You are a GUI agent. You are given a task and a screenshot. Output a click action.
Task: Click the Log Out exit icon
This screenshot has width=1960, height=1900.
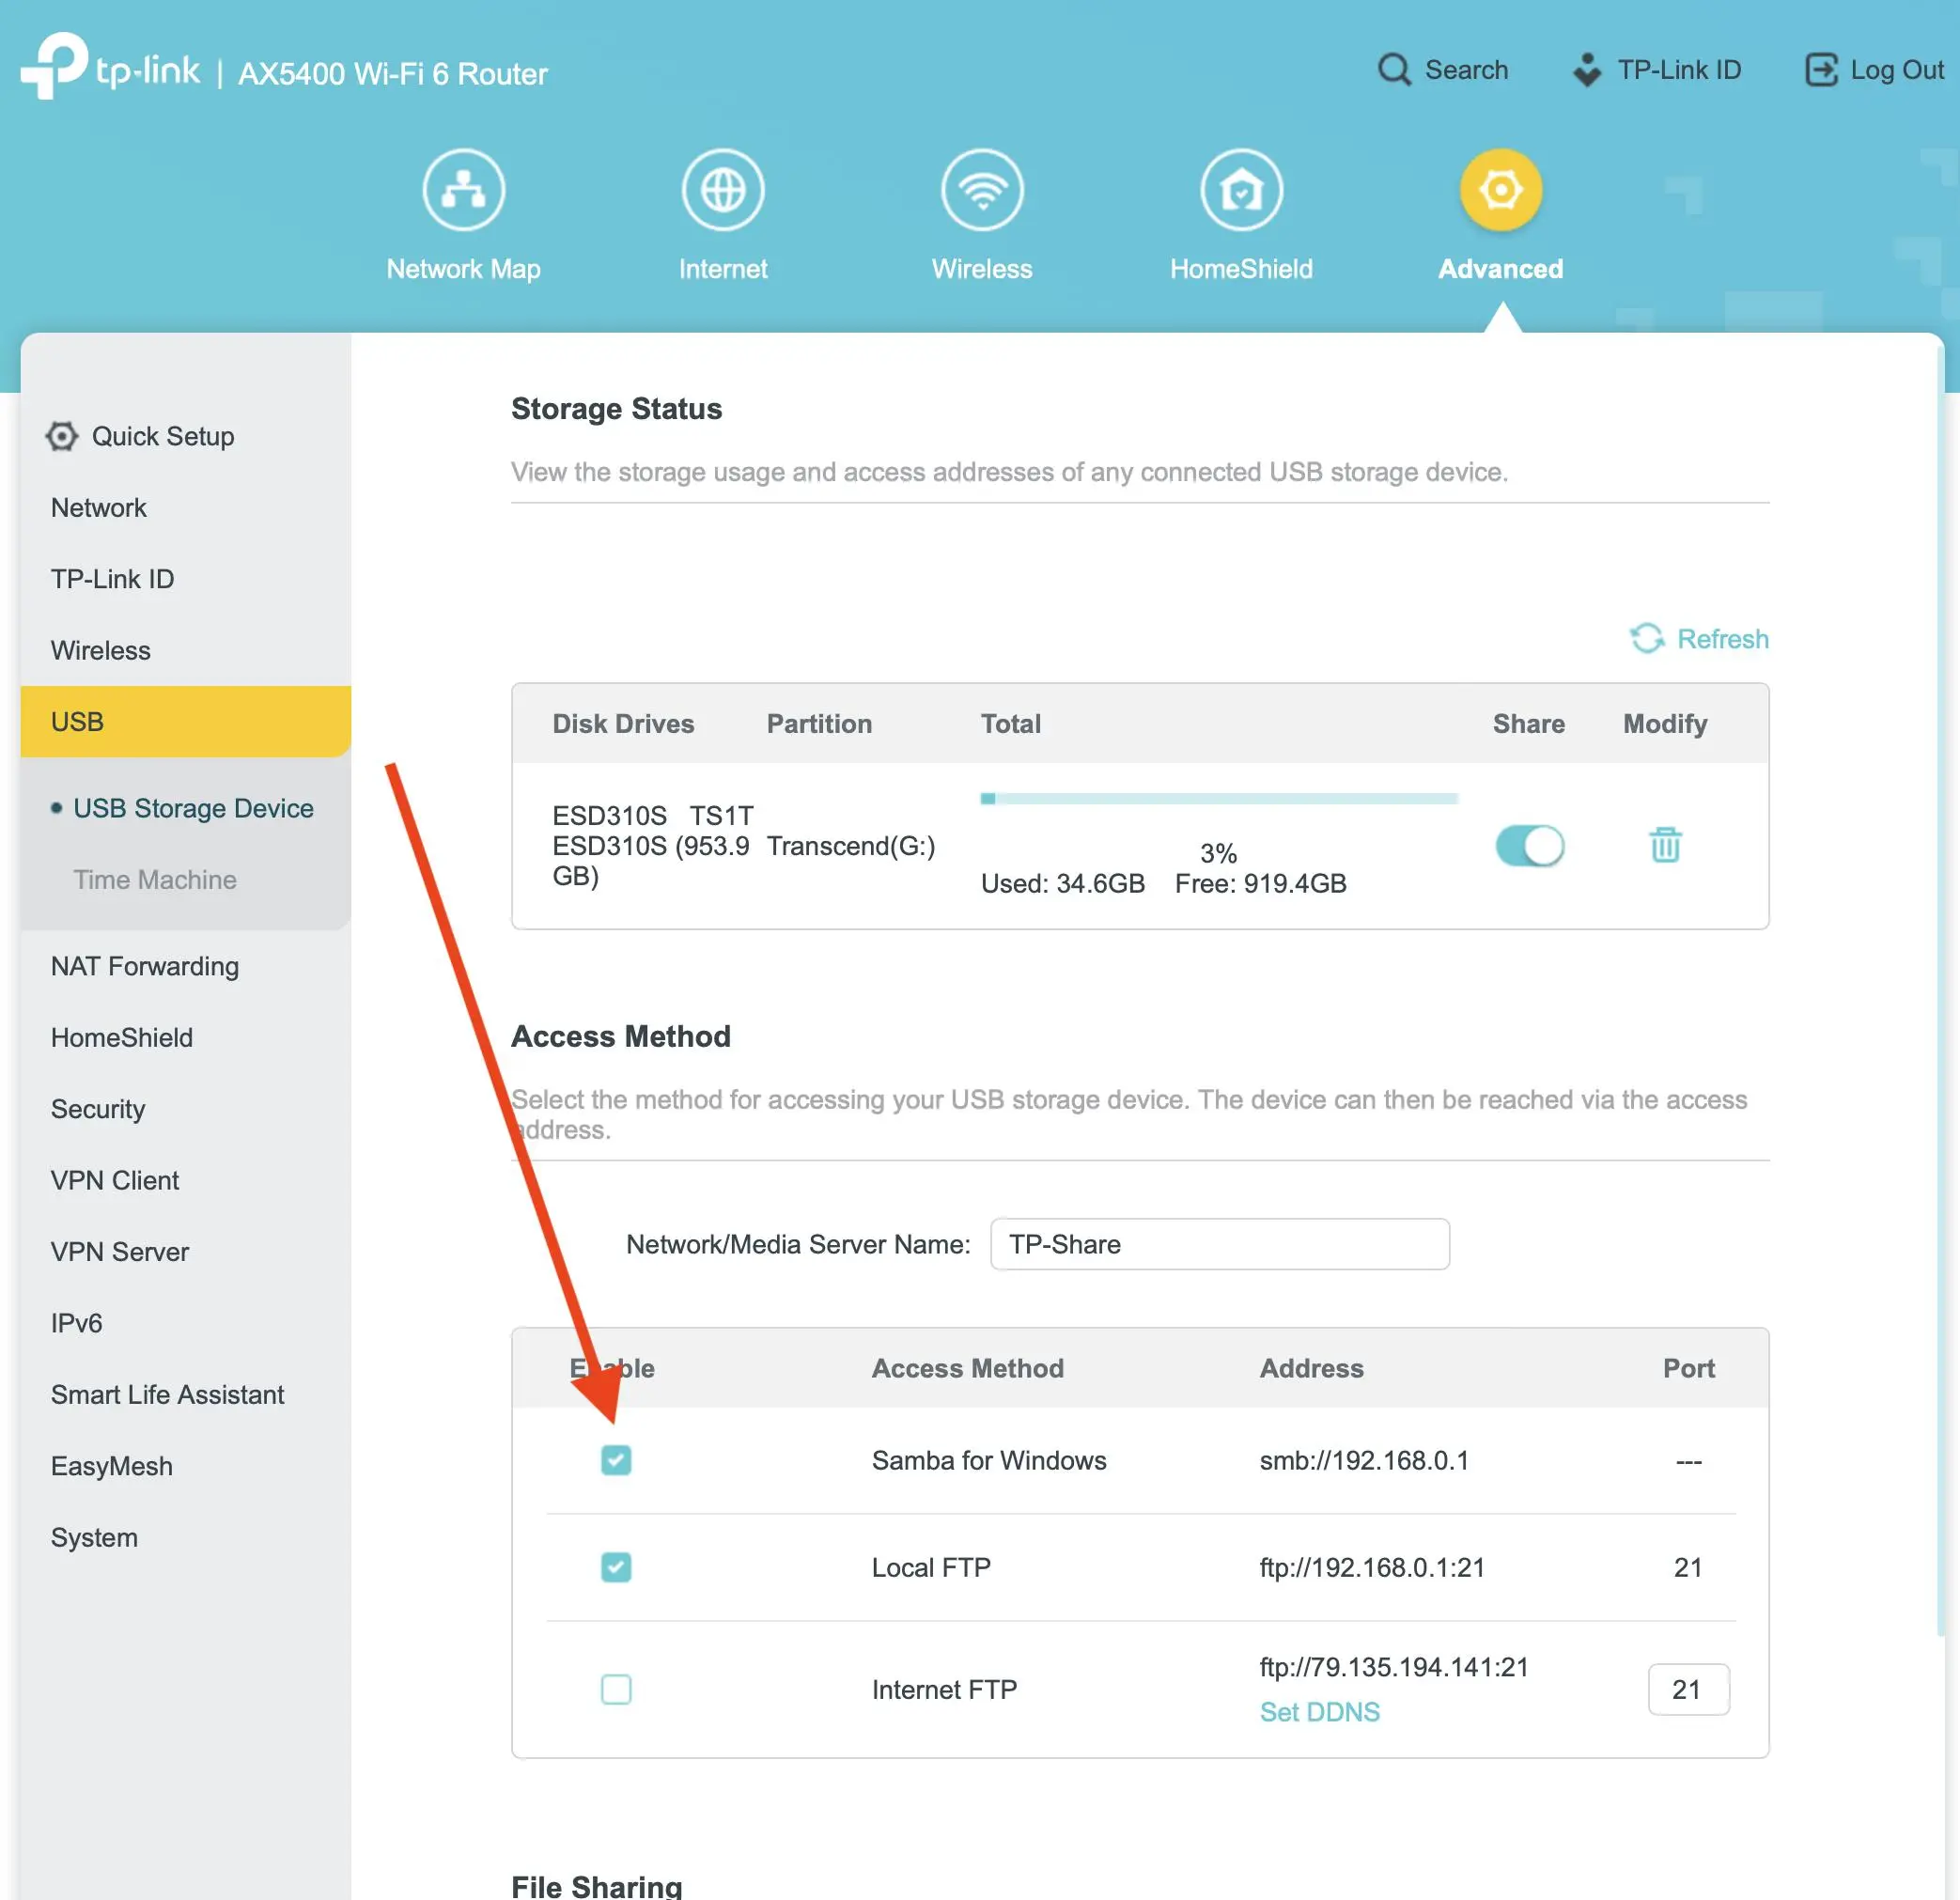tap(1821, 70)
